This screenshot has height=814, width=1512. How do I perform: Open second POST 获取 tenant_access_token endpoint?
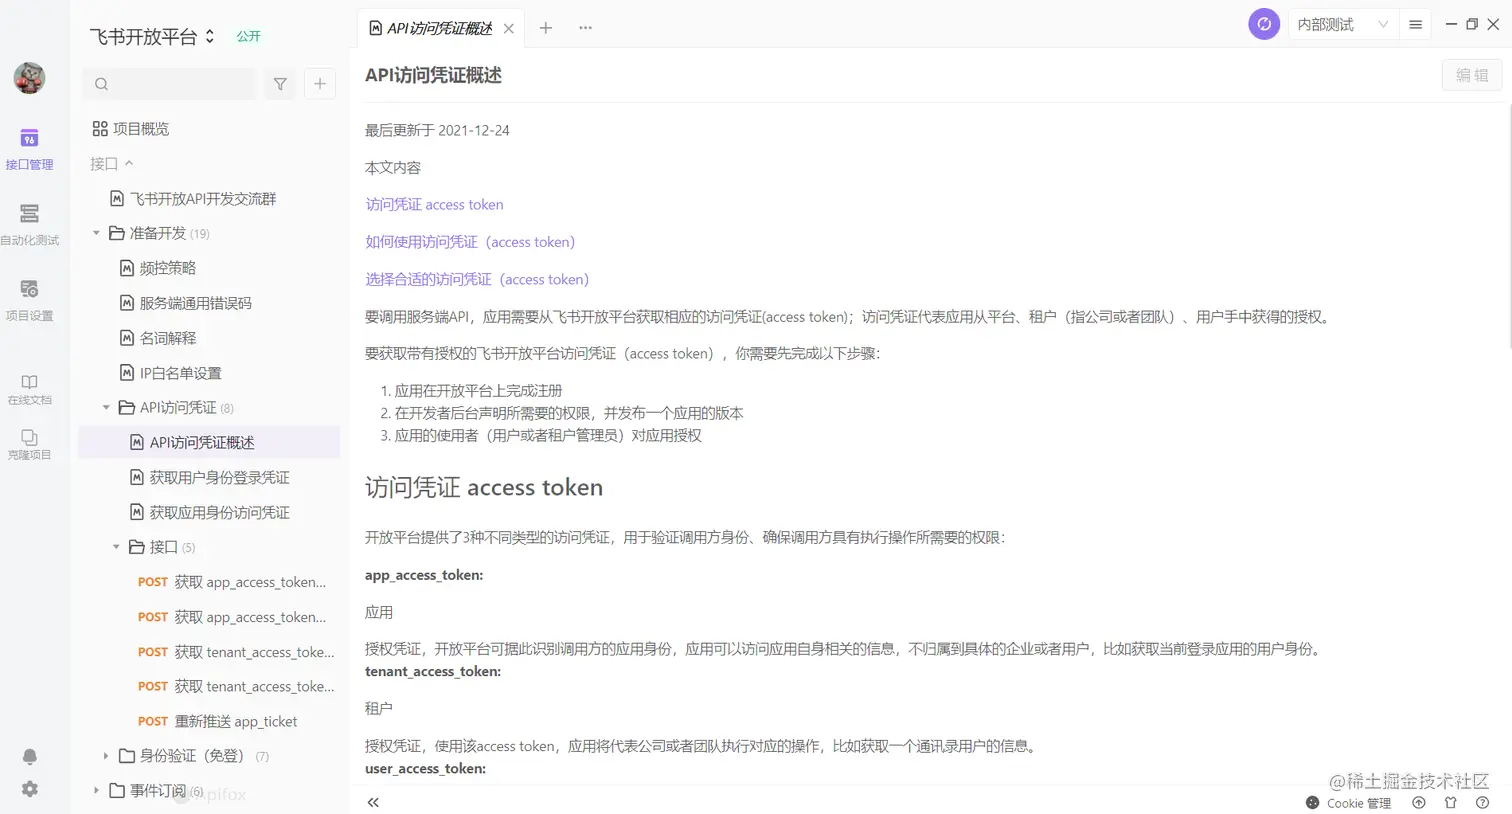[x=236, y=686]
